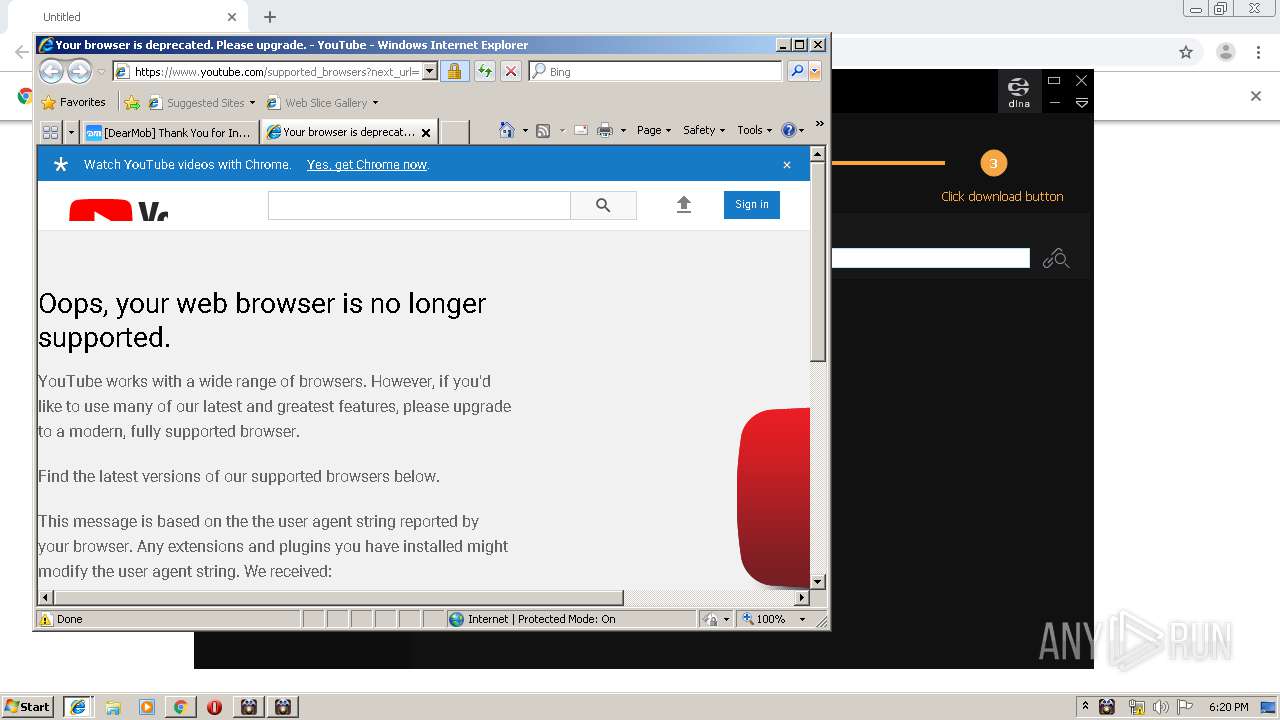The width and height of the screenshot is (1280, 720).
Task: Open Windows Explorer folder in taskbar
Action: click(113, 707)
